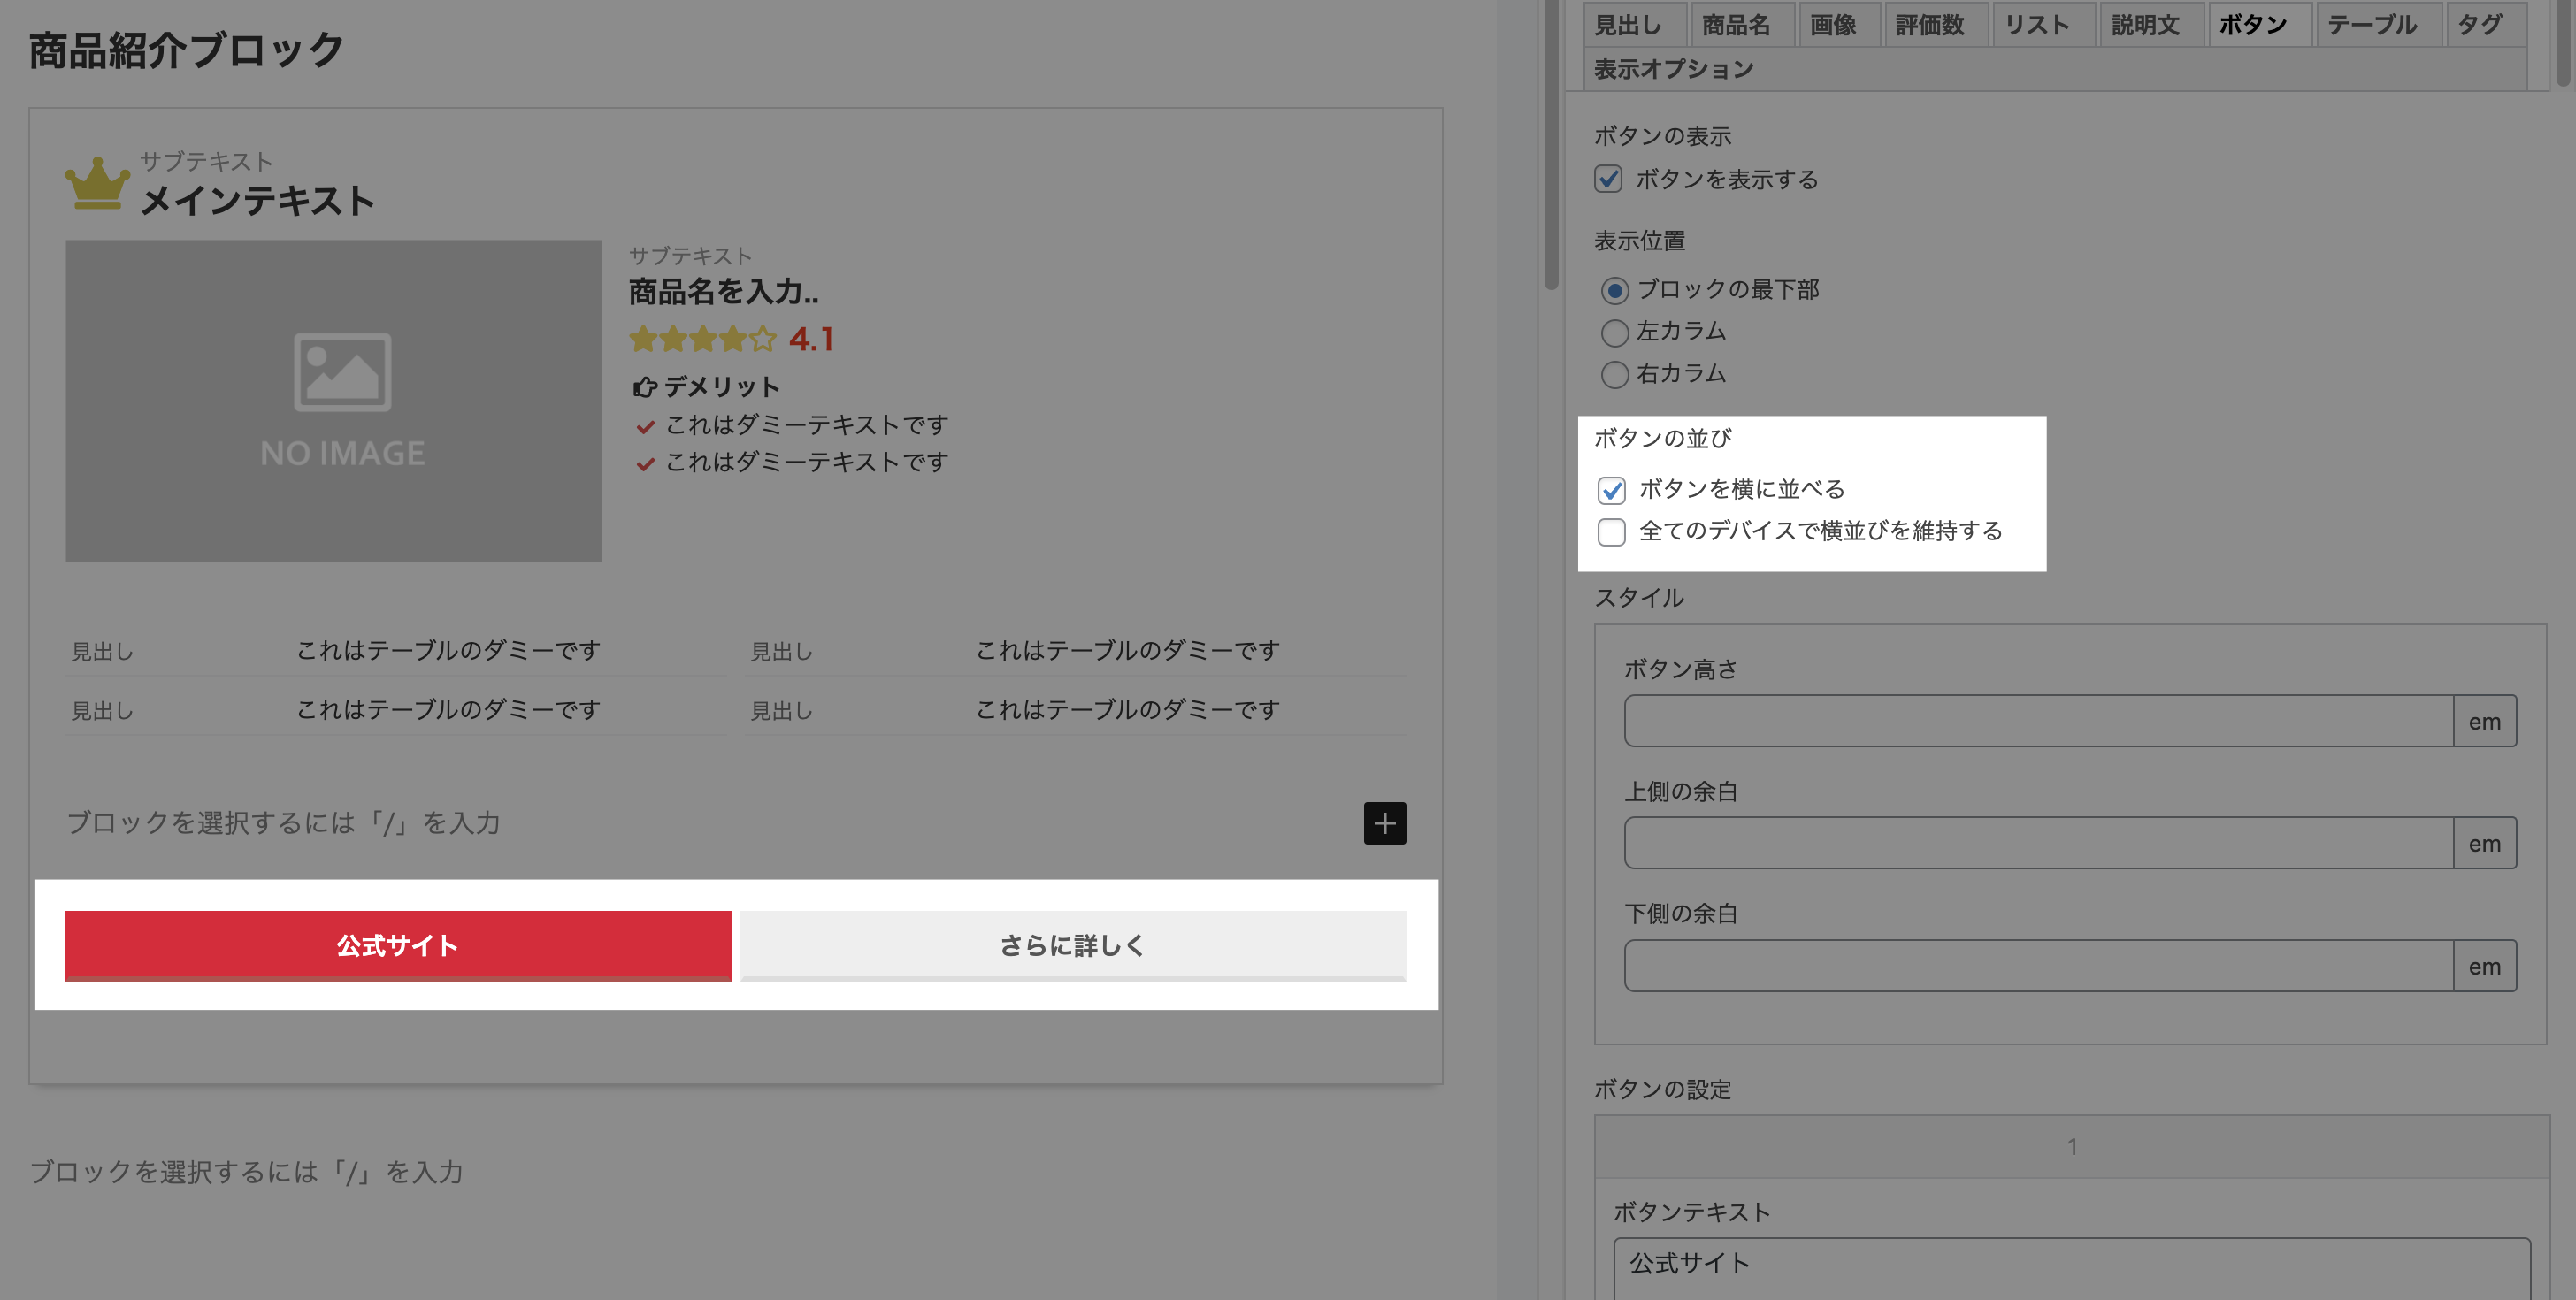
Task: Click the red 公式サイト button
Action: point(398,945)
